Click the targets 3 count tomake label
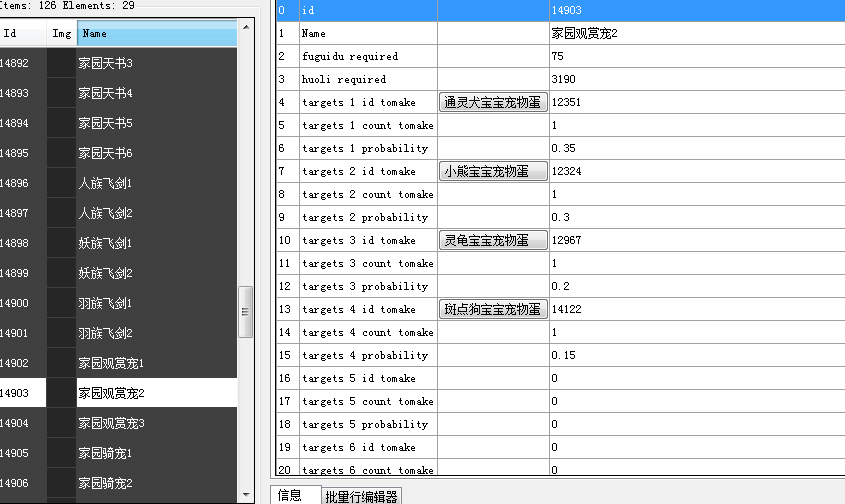 coord(369,263)
